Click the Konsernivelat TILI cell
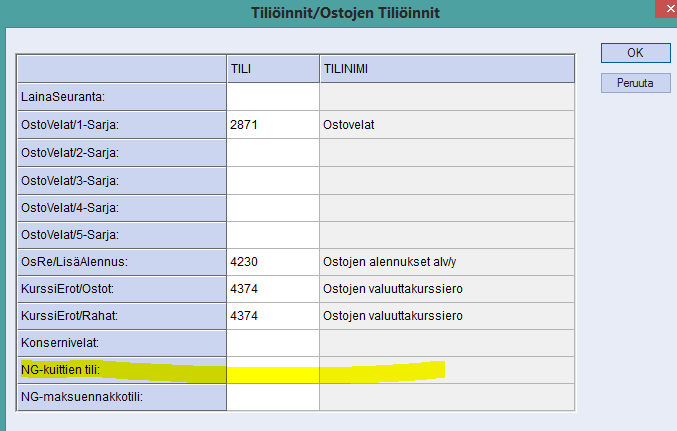 [272, 343]
